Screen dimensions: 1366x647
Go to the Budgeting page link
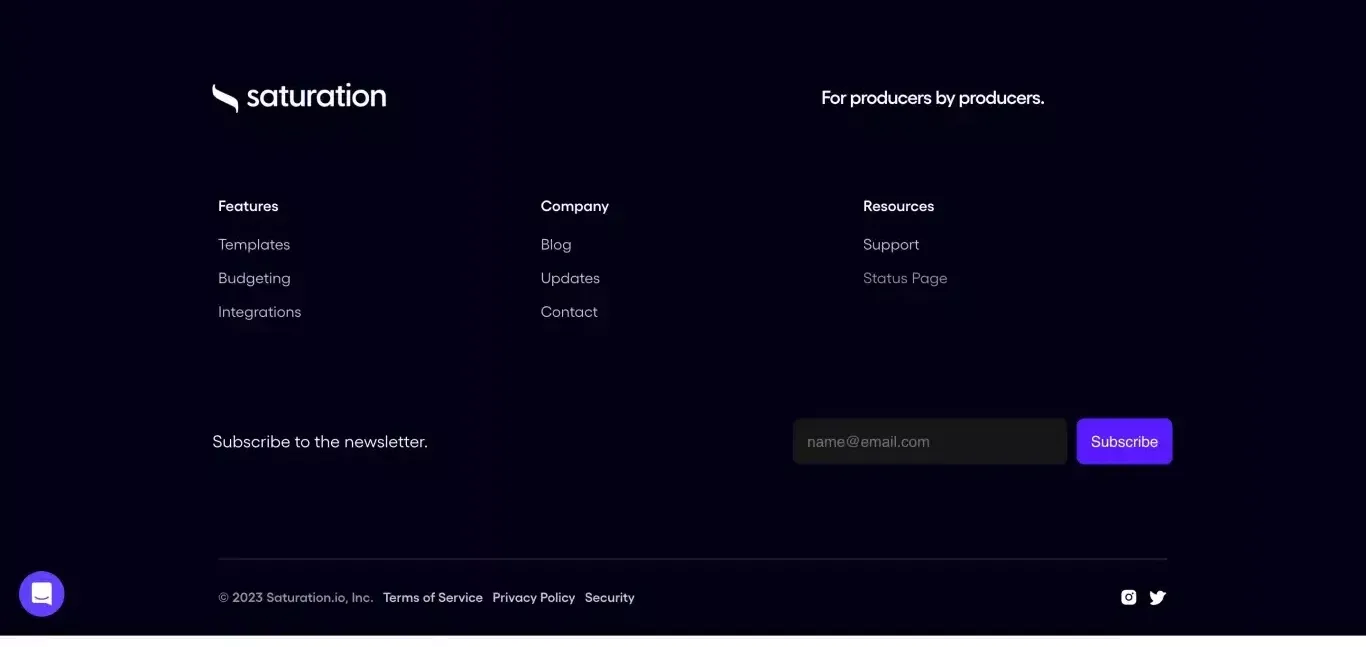tap(254, 278)
